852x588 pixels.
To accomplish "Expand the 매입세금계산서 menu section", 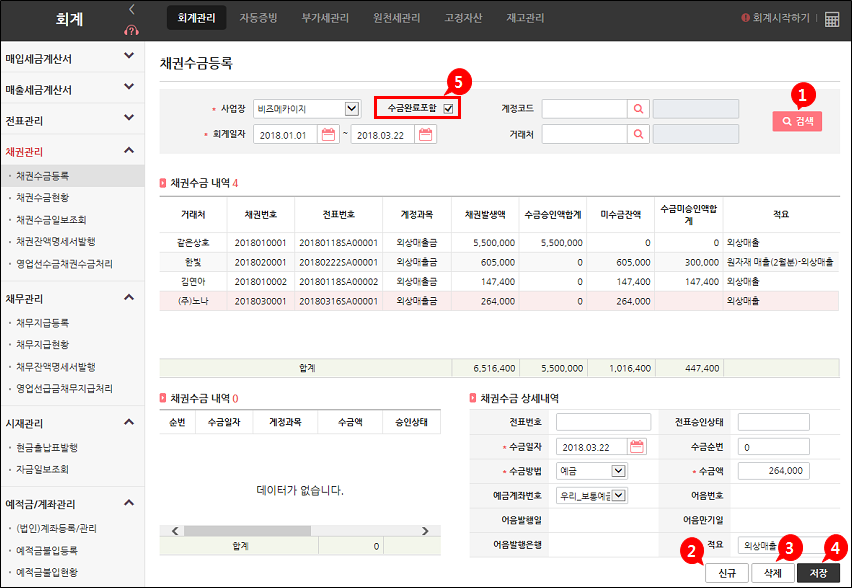I will coord(129,55).
